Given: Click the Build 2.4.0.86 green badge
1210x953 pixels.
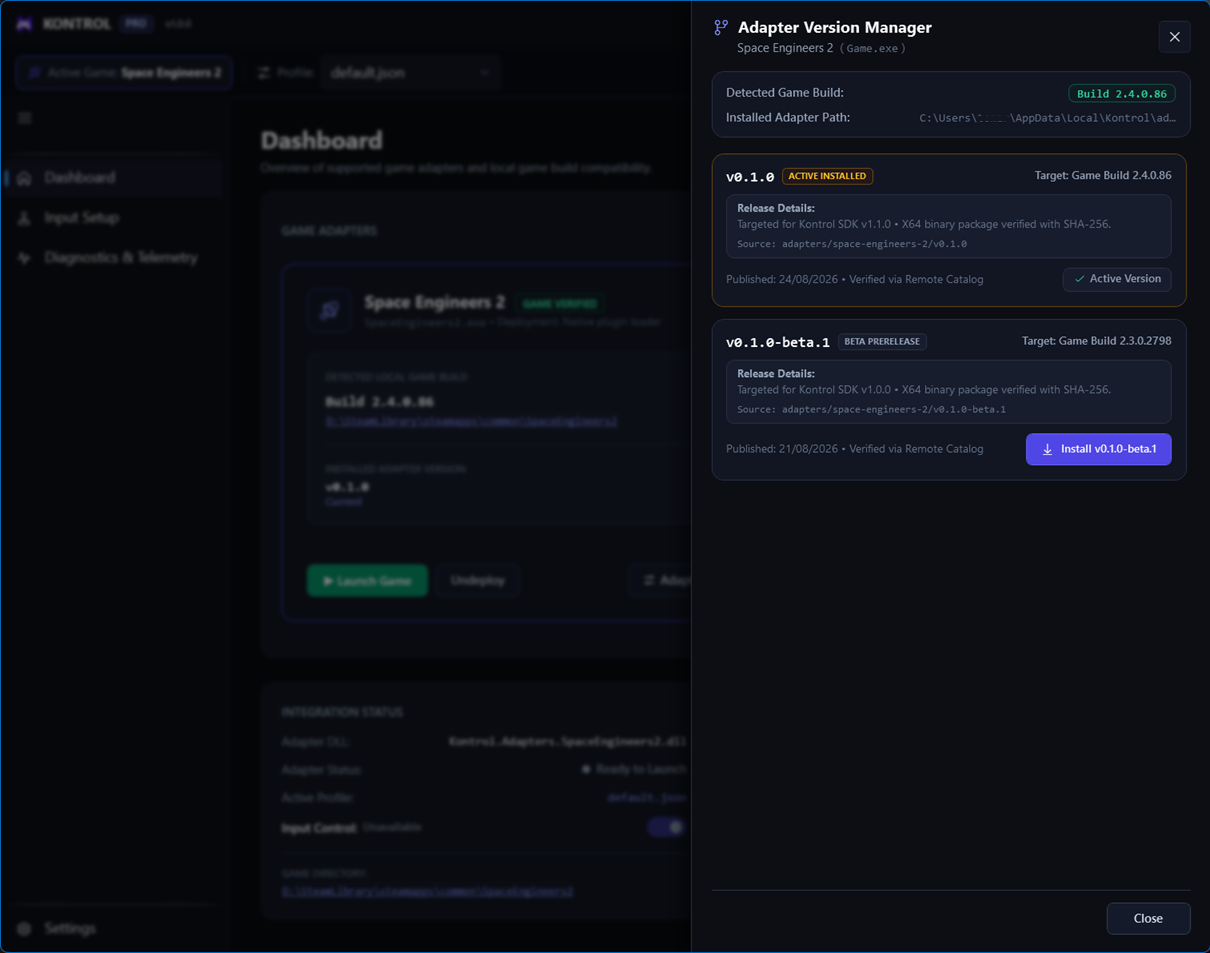Looking at the screenshot, I should click(x=1122, y=94).
